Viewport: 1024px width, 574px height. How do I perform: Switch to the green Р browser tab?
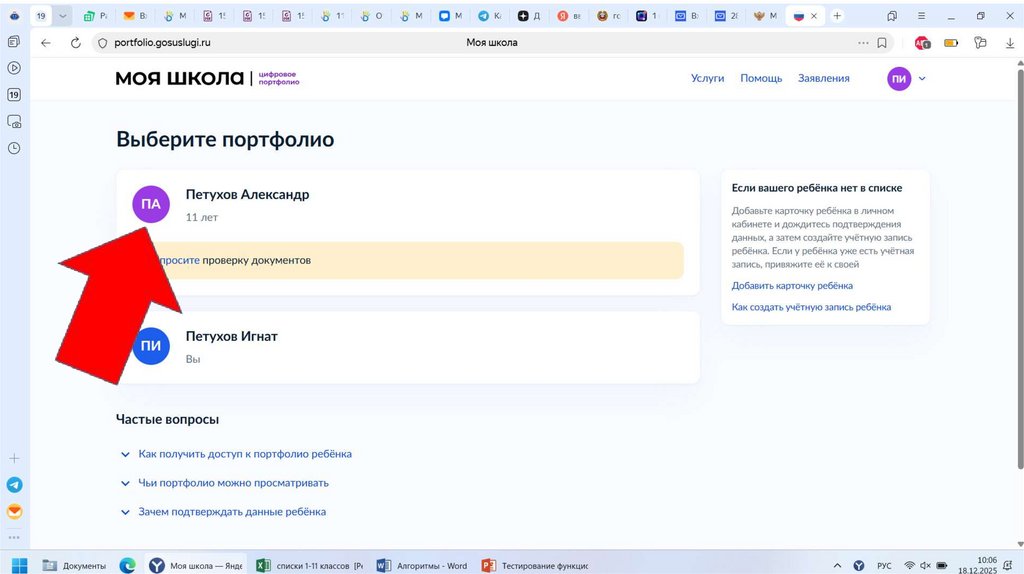point(95,16)
